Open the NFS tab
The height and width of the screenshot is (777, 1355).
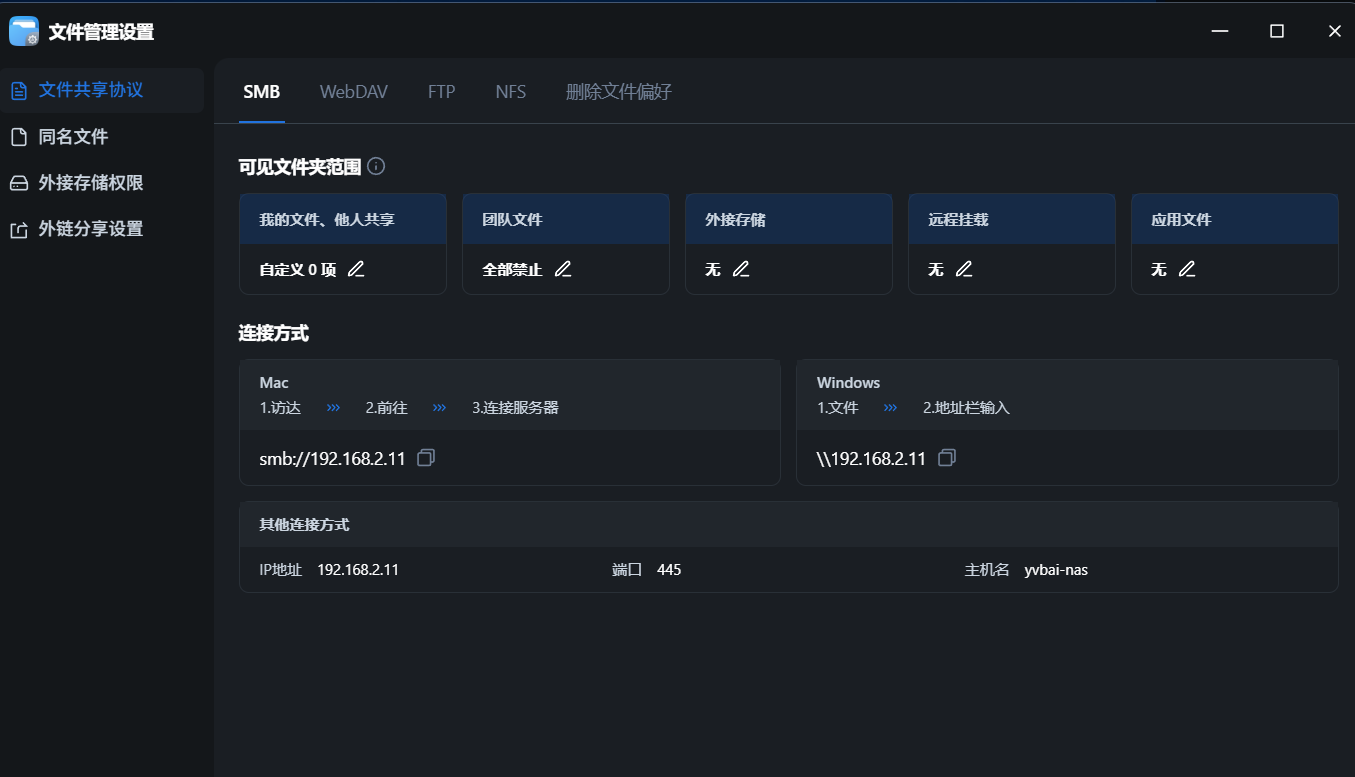click(511, 92)
